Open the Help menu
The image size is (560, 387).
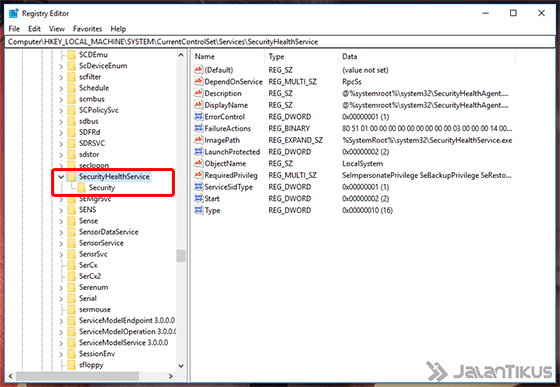point(118,29)
